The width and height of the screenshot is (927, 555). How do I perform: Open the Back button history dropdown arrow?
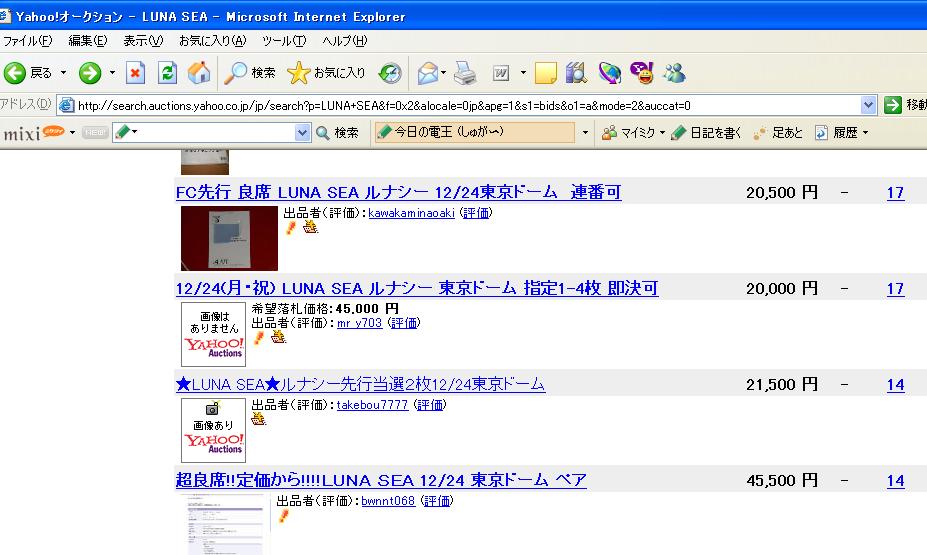click(63, 73)
